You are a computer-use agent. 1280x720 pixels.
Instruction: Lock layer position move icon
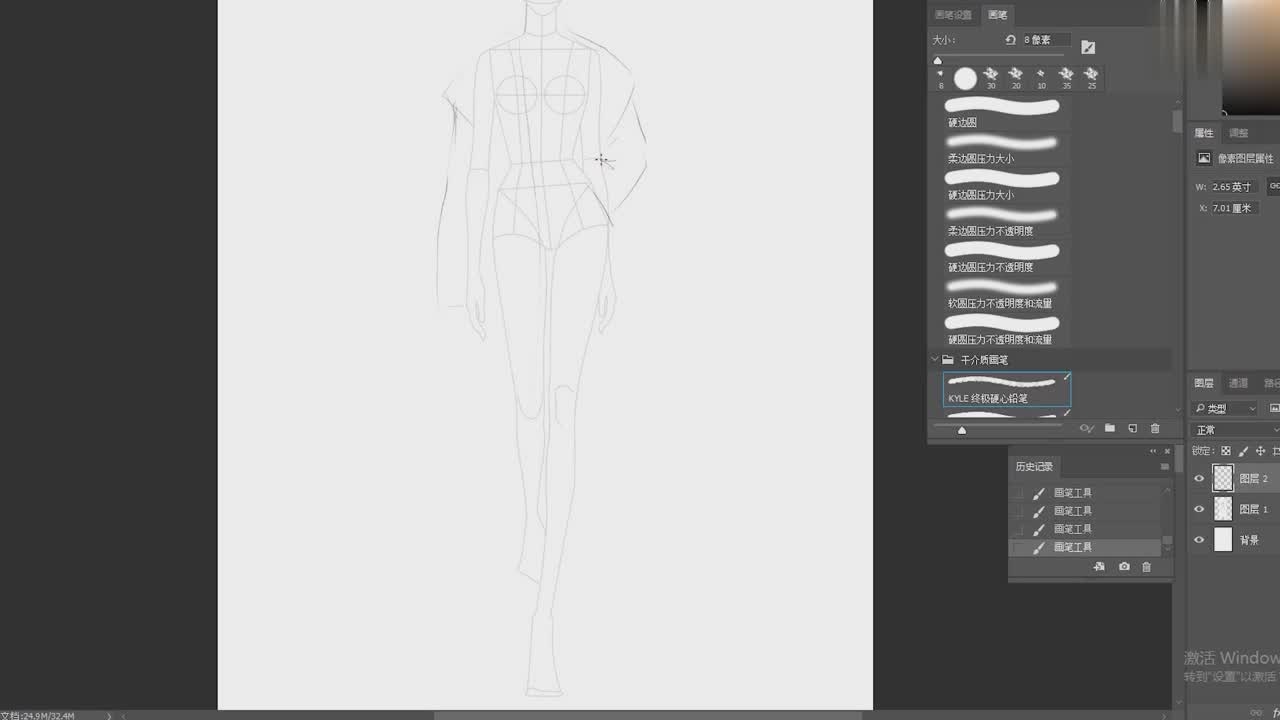[x=1260, y=451]
